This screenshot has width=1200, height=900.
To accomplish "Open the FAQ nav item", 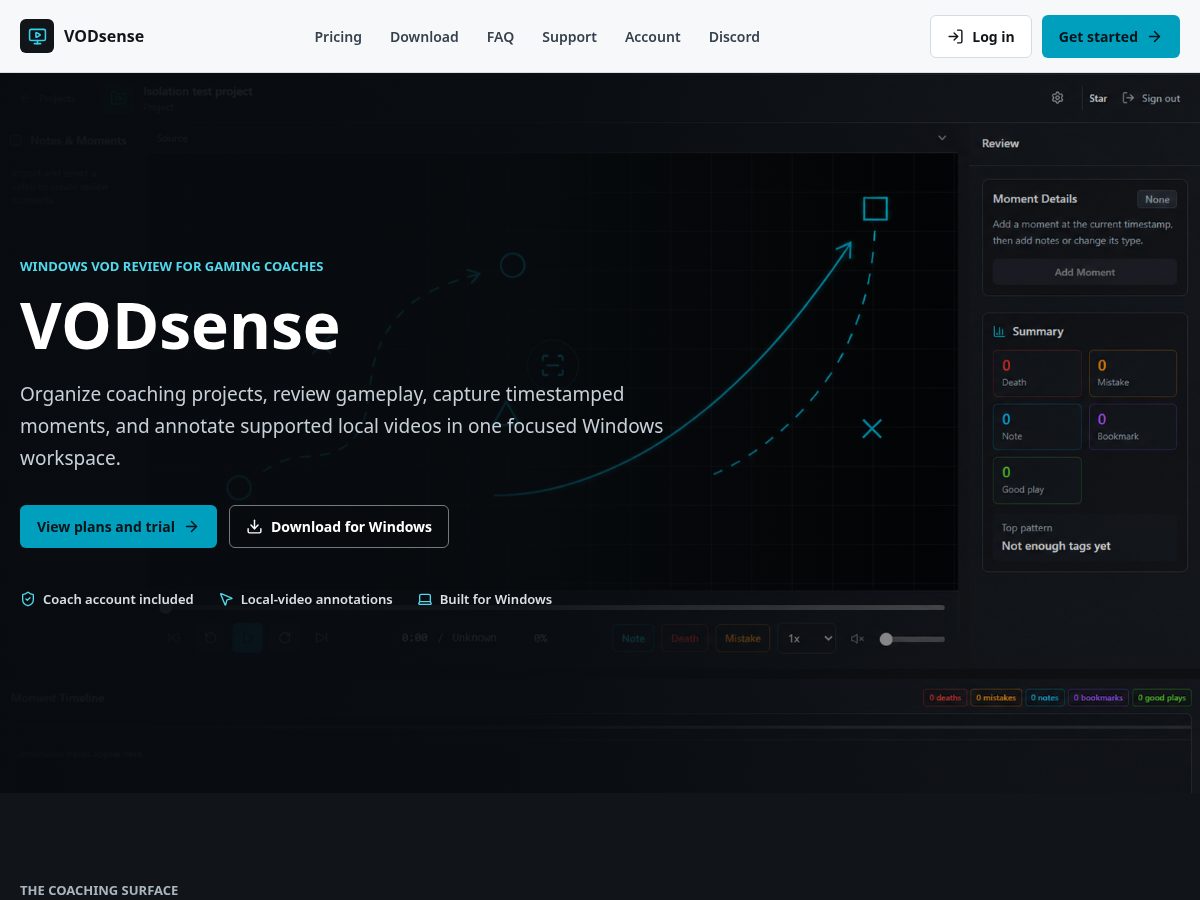I will (x=500, y=36).
